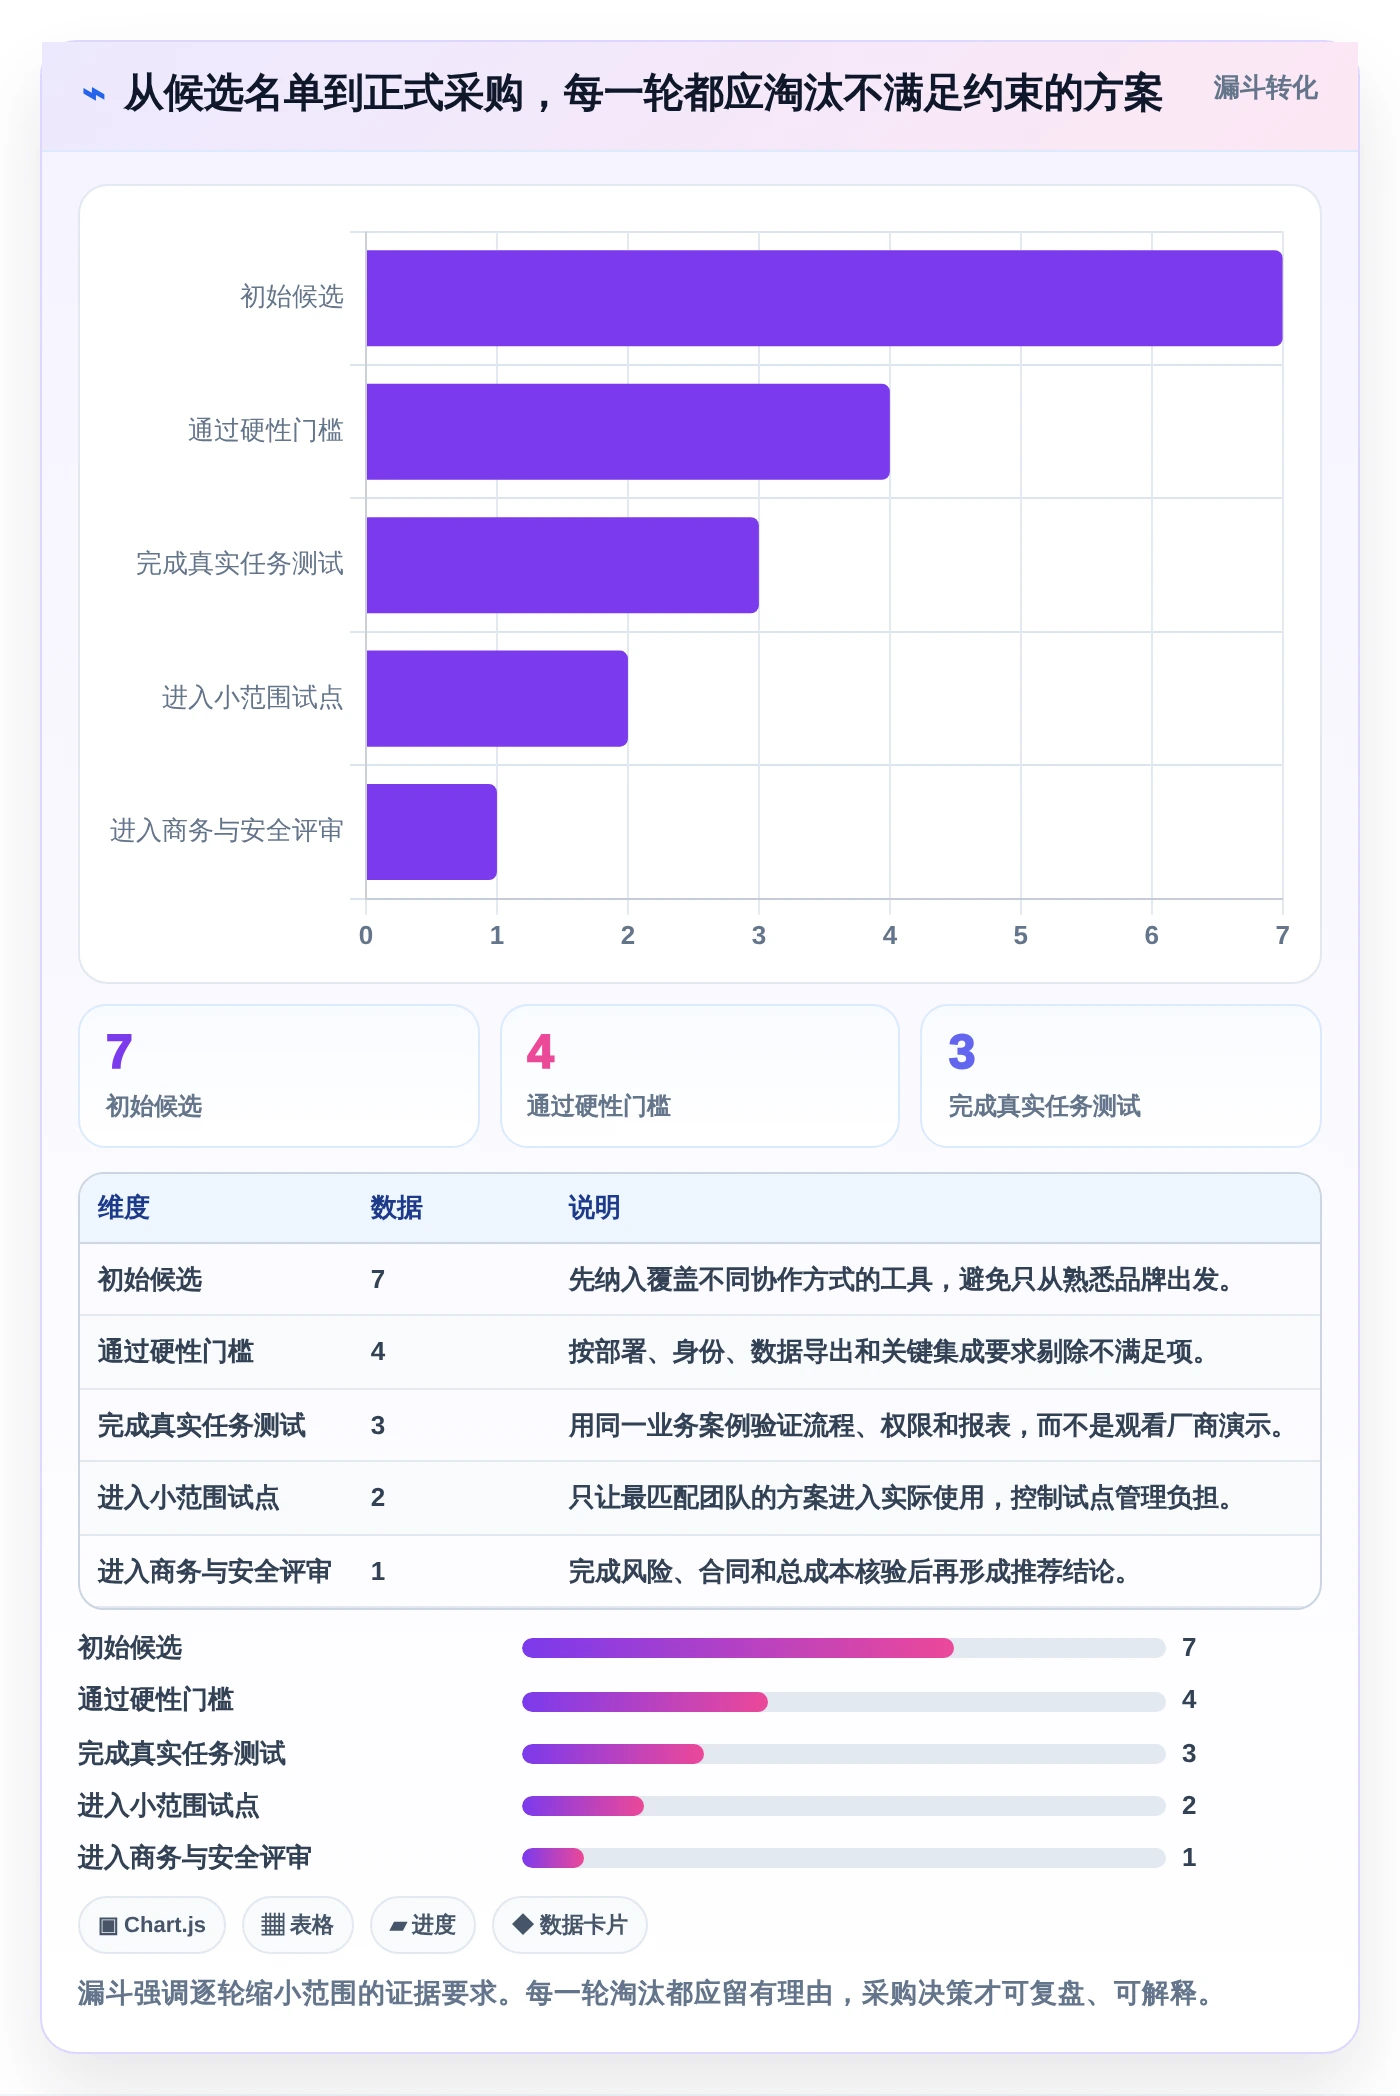Click the 进入商务与安全评审 progress bar
1400x2096 pixels.
tap(844, 1858)
